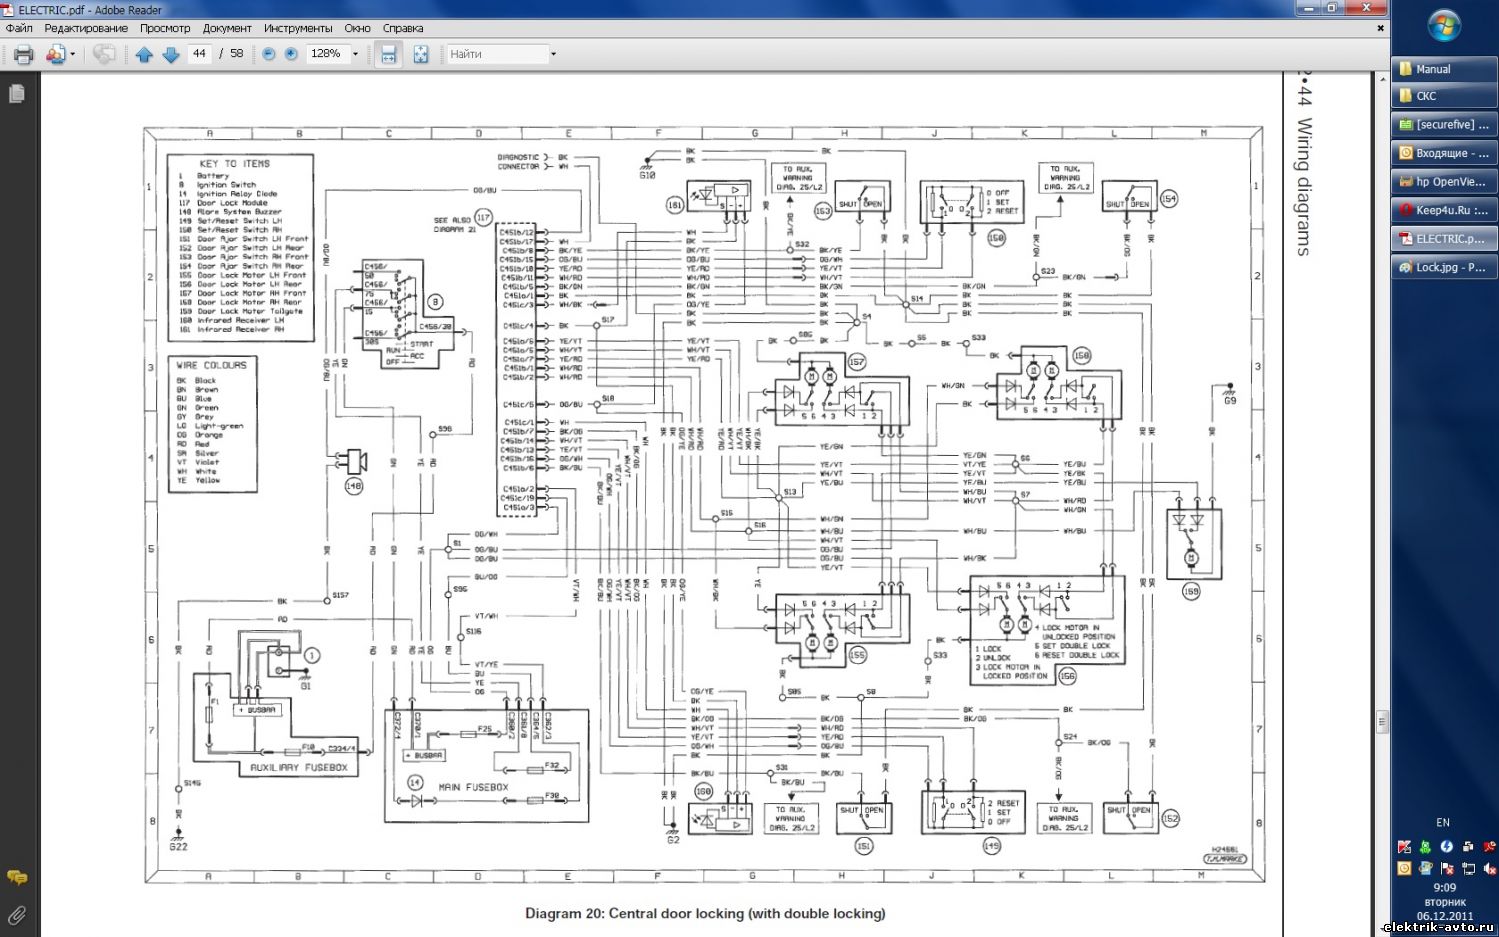Click the document-level close X button
Viewport: 1499px width, 937px height.
[x=1381, y=28]
